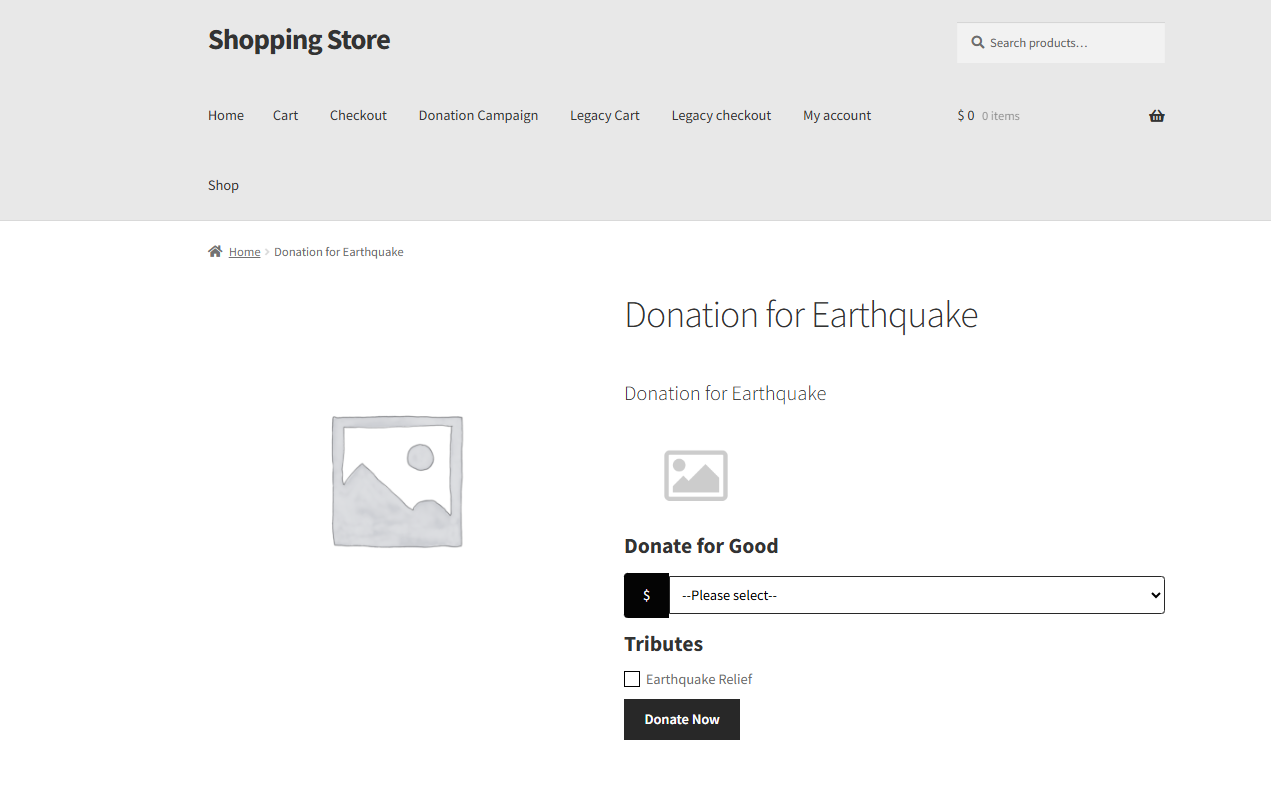
Task: Open the Home menu item
Action: [x=226, y=116]
